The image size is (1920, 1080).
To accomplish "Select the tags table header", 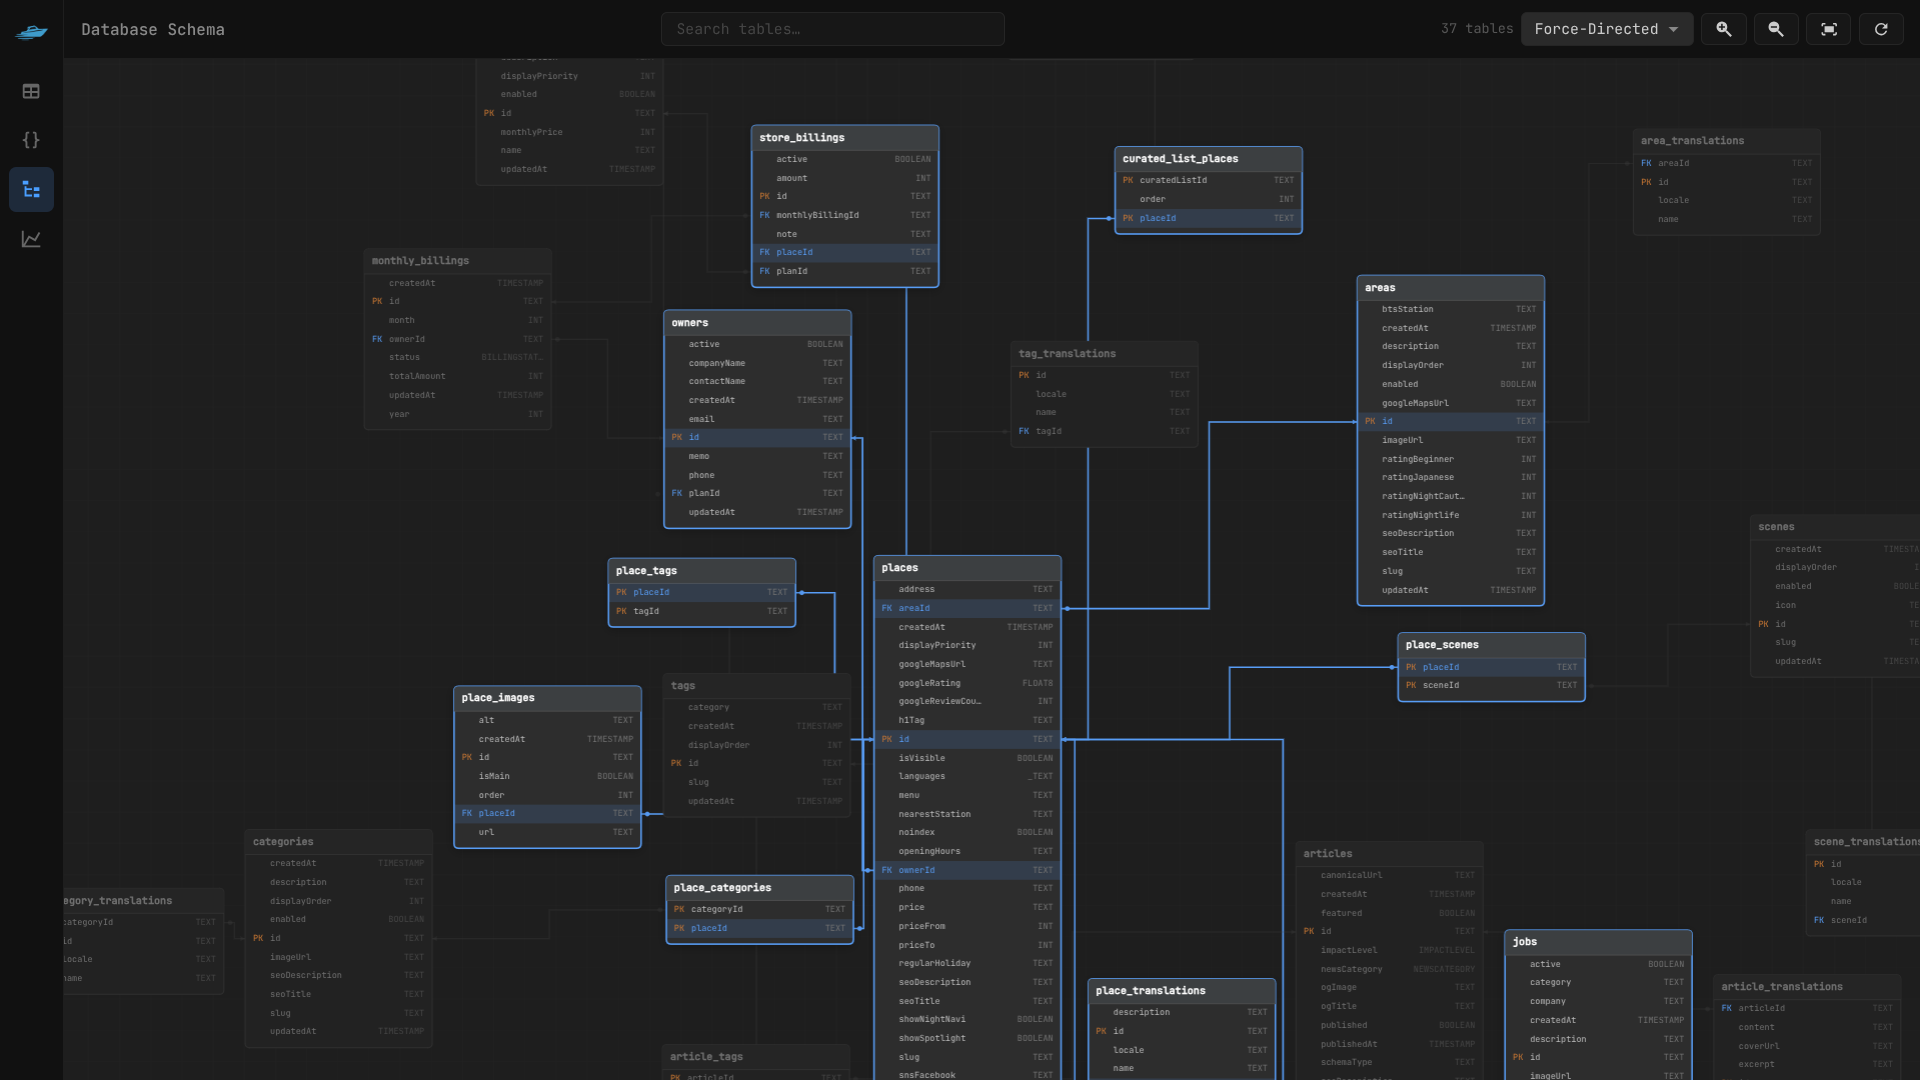I will pos(757,686).
